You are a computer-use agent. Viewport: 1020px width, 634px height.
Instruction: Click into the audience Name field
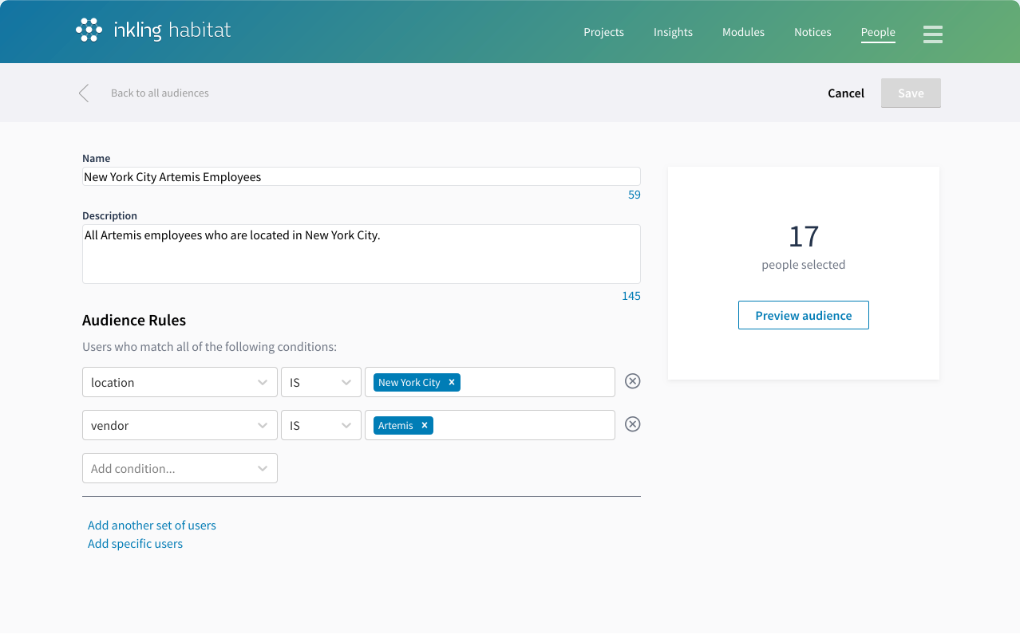[360, 177]
